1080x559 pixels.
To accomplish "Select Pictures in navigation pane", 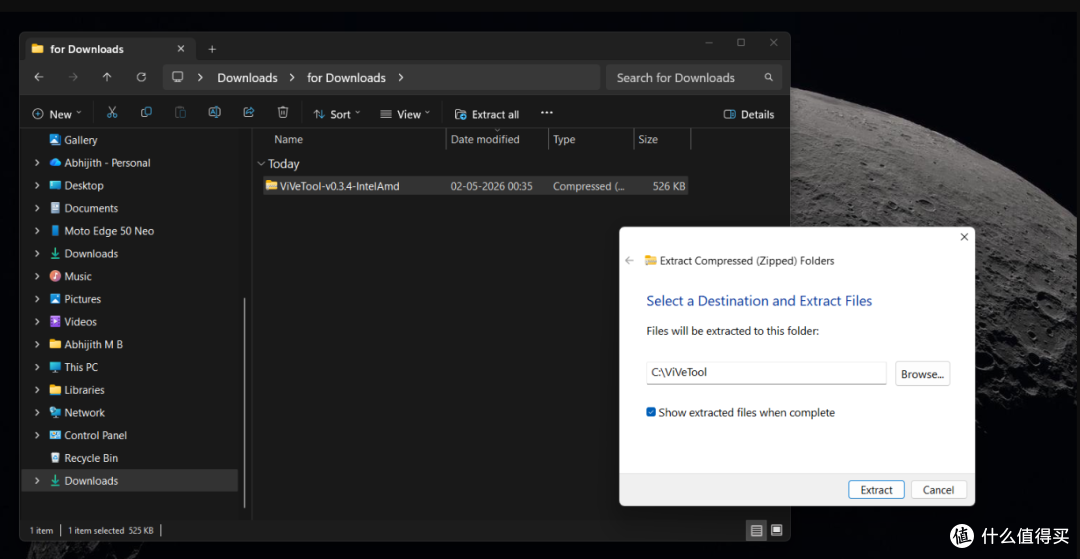I will point(83,299).
